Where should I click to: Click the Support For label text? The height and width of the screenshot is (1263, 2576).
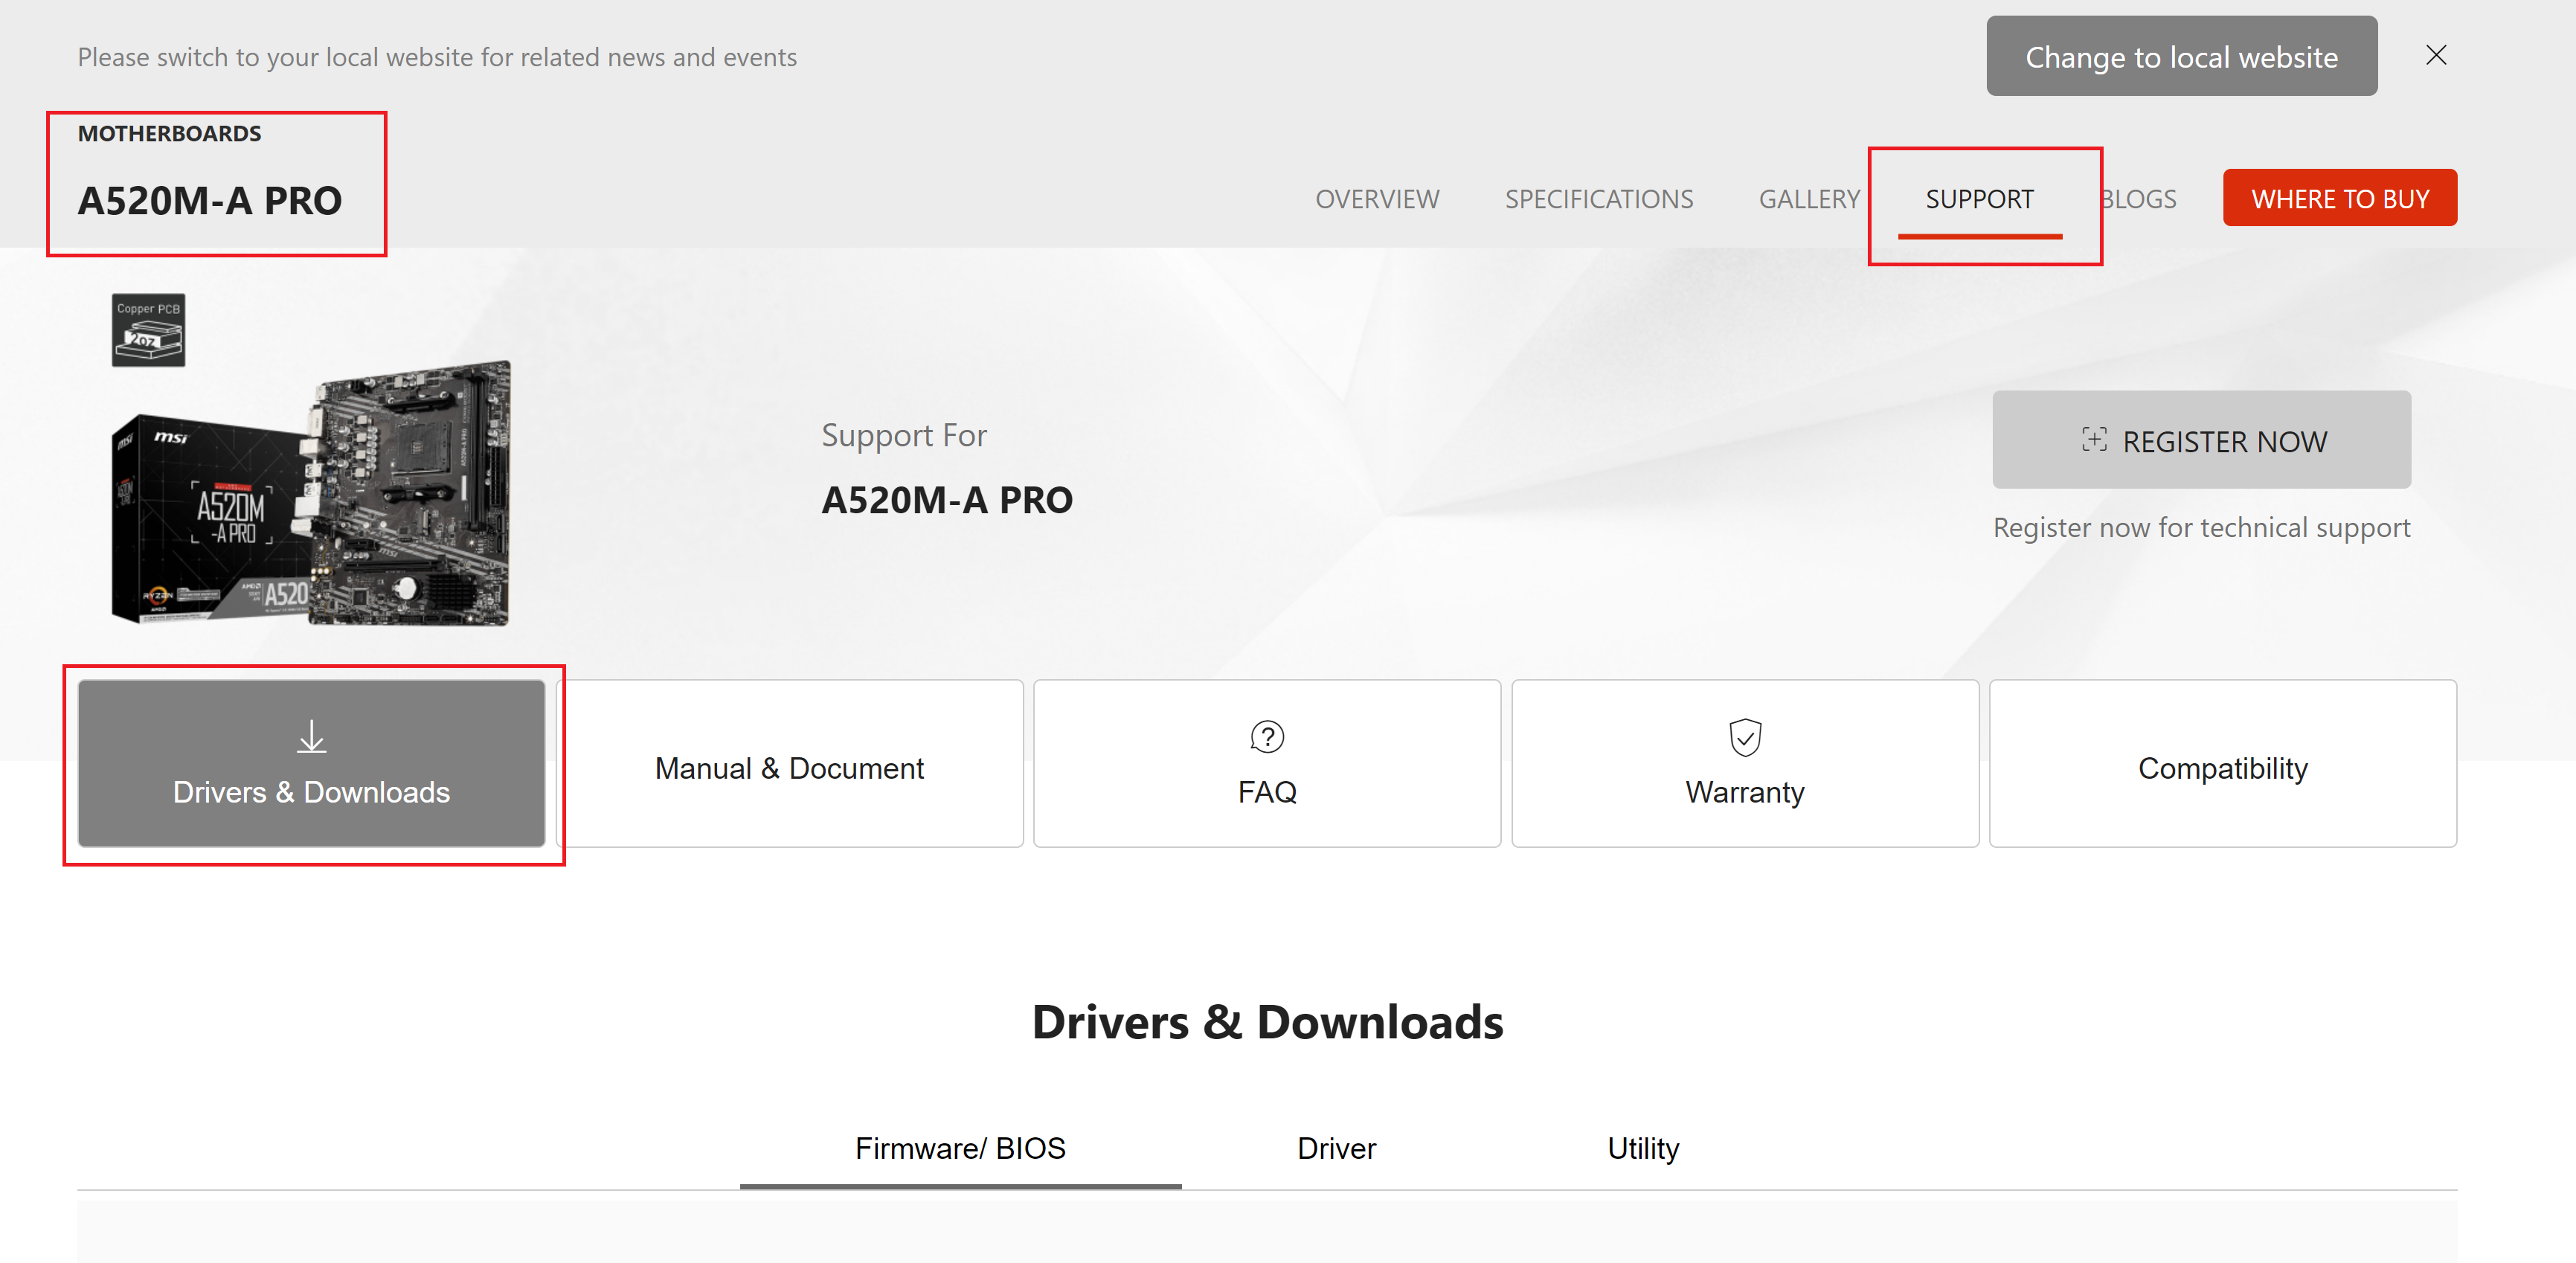coord(904,436)
